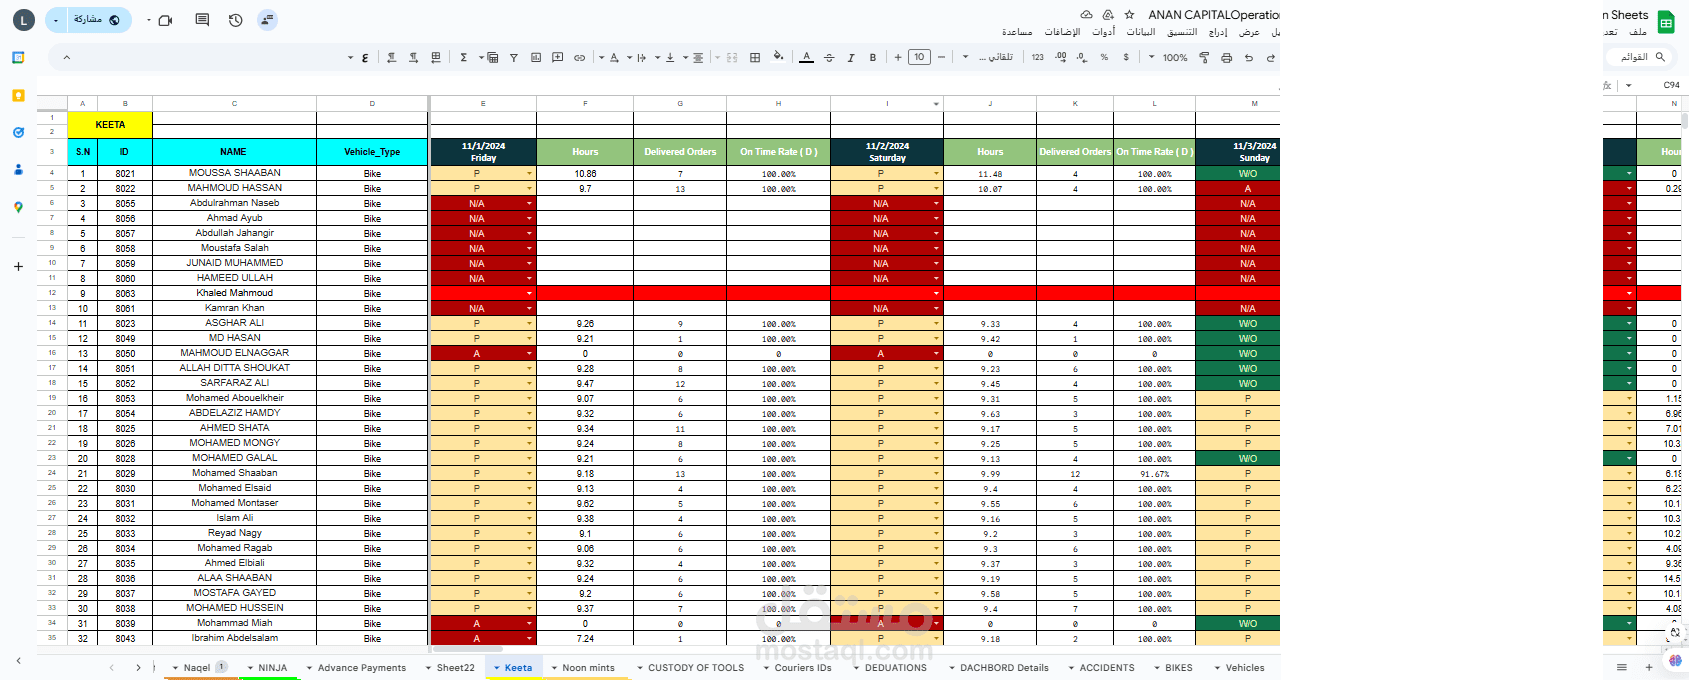This screenshot has width=1689, height=680.
Task: Open text color A swatch
Action: (x=807, y=58)
